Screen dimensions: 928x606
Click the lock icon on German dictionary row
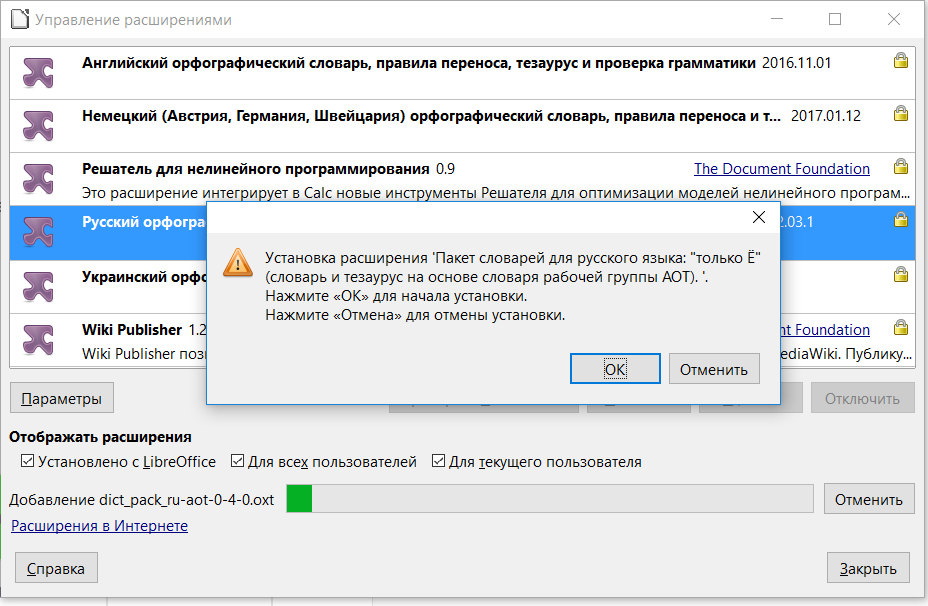coord(900,114)
